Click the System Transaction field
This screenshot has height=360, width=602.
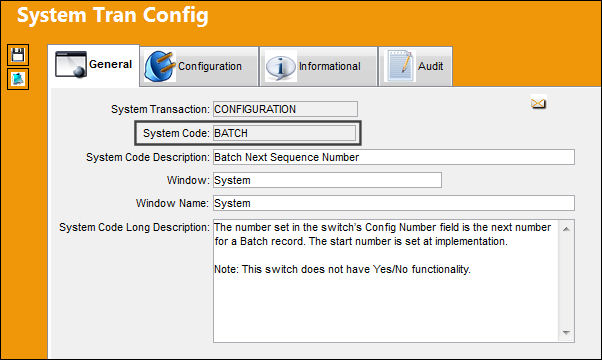(x=285, y=109)
